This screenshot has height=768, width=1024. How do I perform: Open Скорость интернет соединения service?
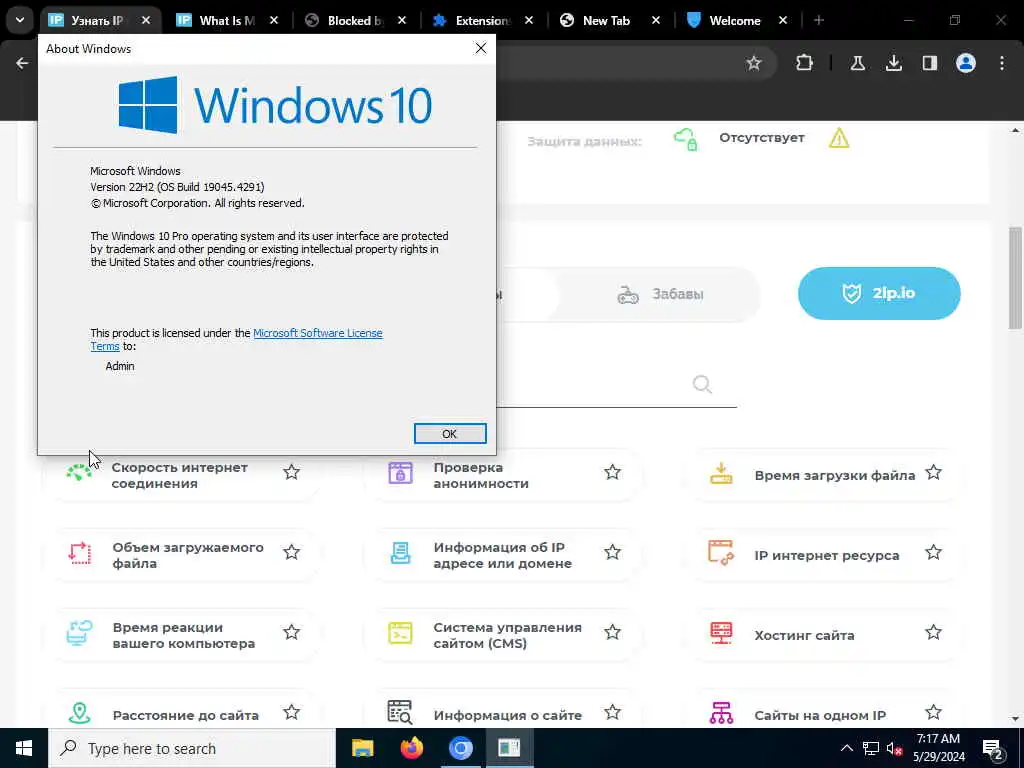(x=179, y=475)
